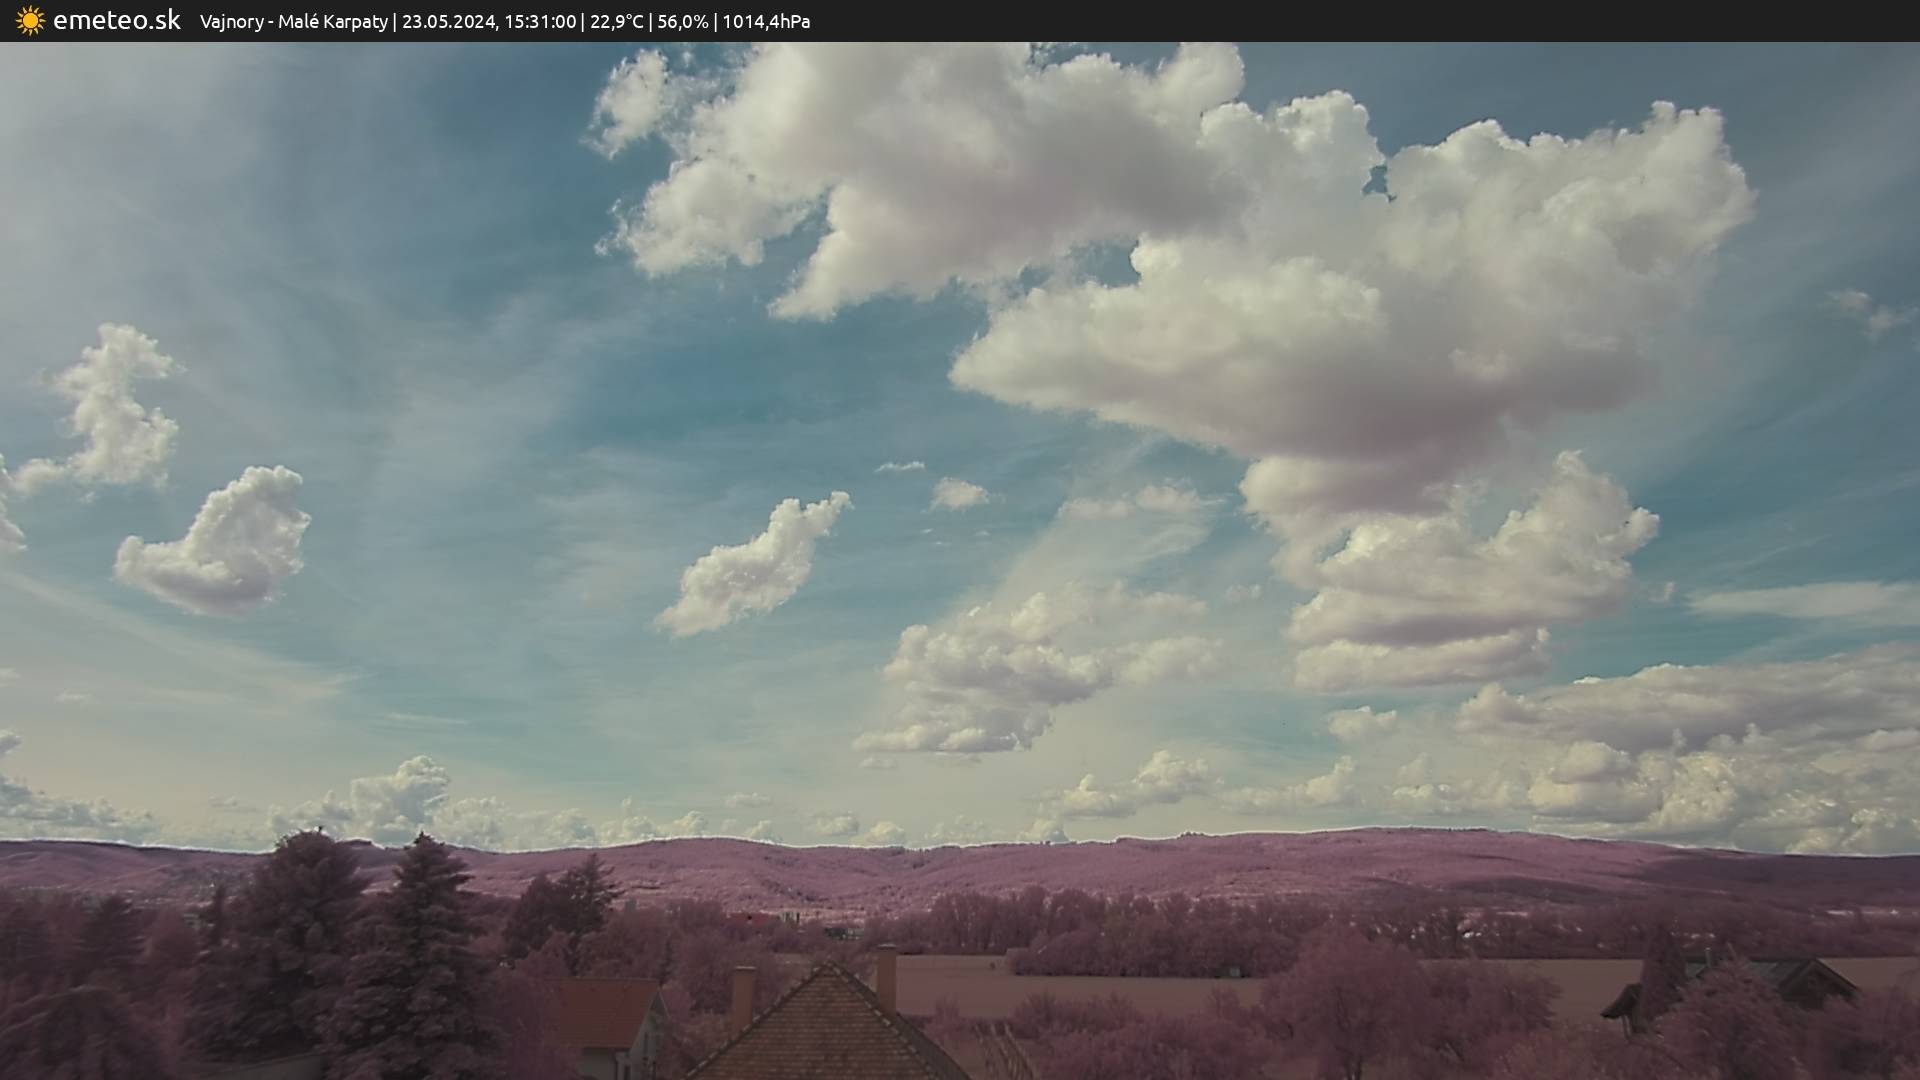This screenshot has height=1080, width=1920.
Task: Select the date 23.05.2024 in header
Action: (449, 21)
